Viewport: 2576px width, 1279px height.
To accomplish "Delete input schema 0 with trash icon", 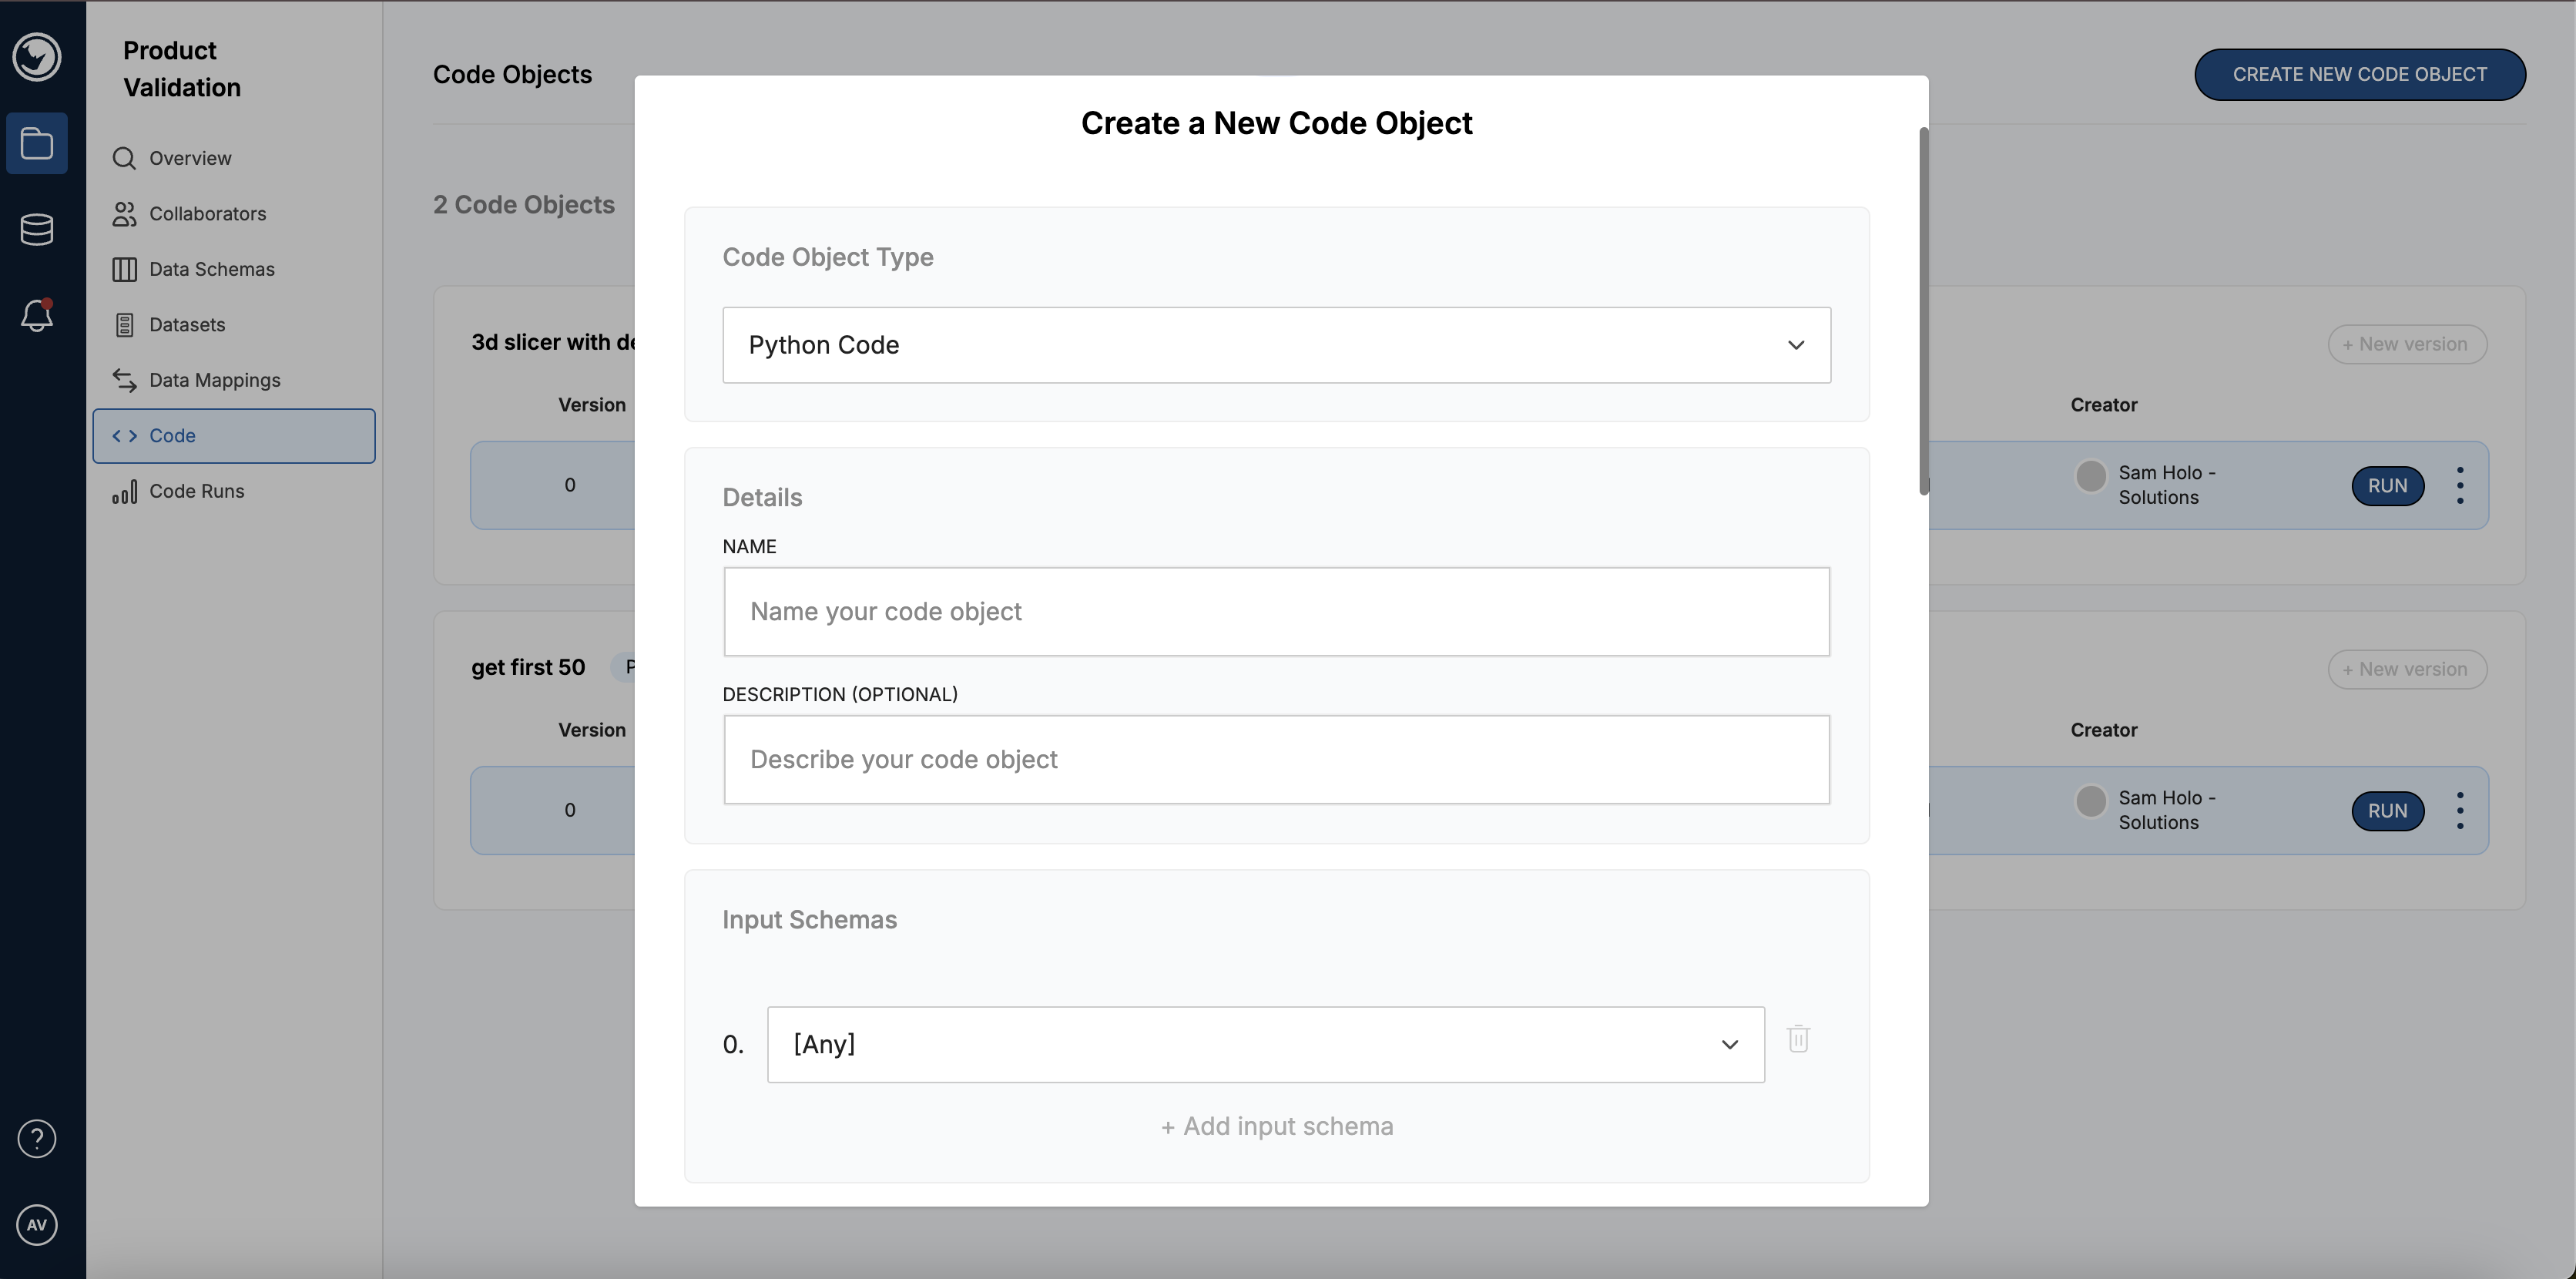I will tap(1798, 1039).
